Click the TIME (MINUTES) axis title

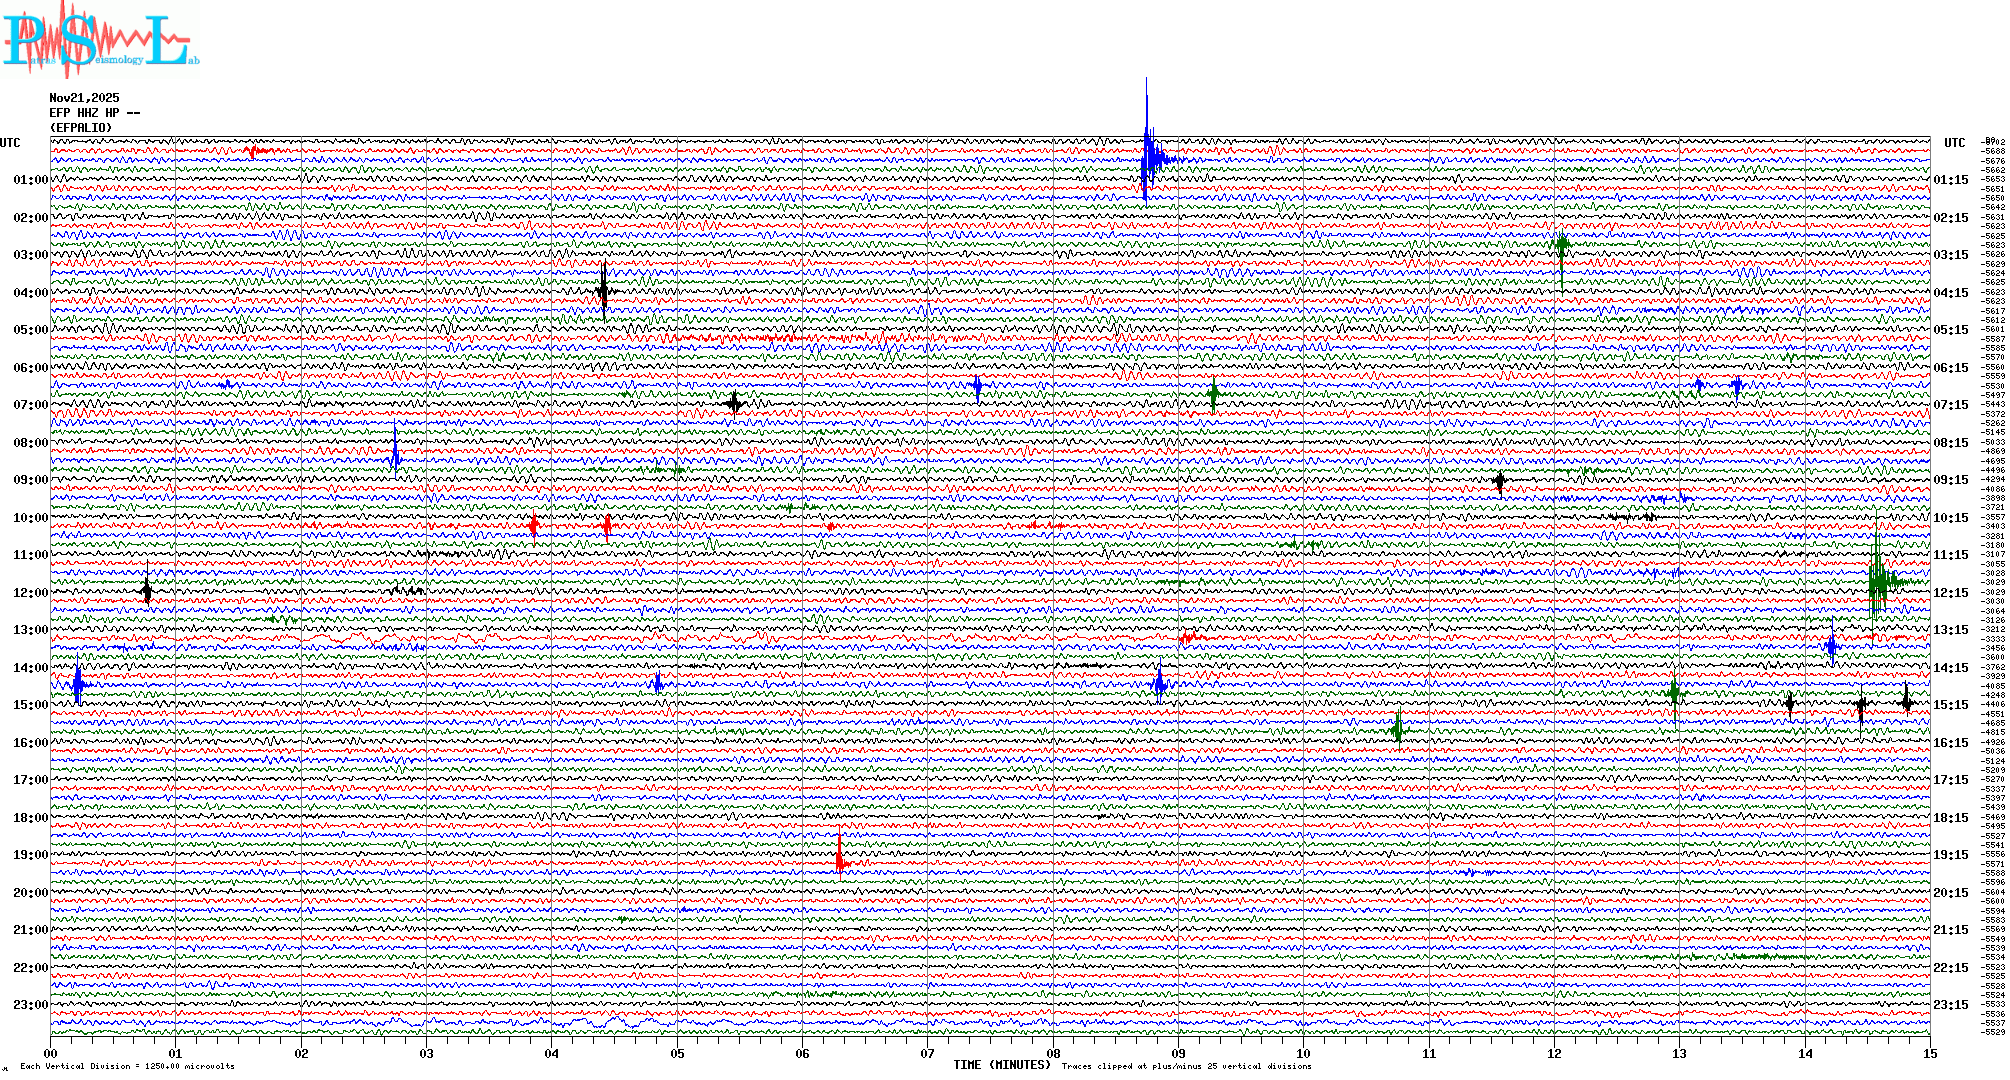[1002, 1065]
